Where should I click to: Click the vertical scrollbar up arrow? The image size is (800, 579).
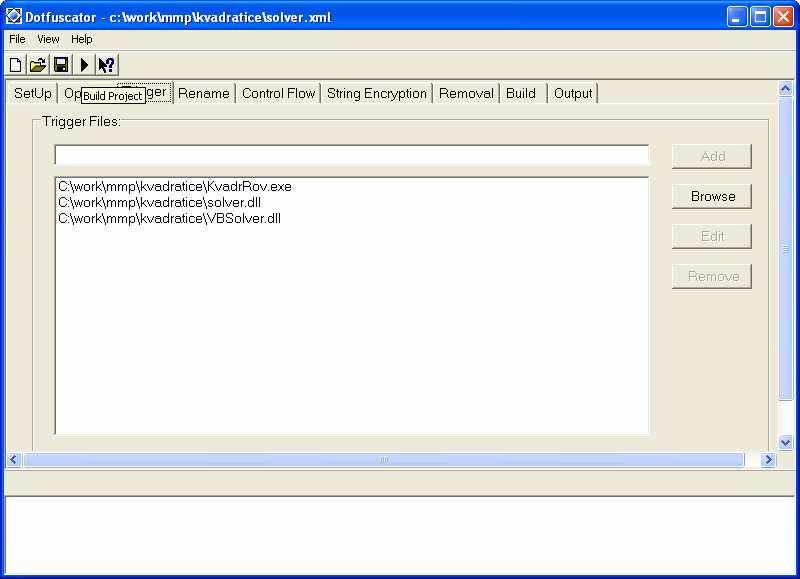[786, 89]
